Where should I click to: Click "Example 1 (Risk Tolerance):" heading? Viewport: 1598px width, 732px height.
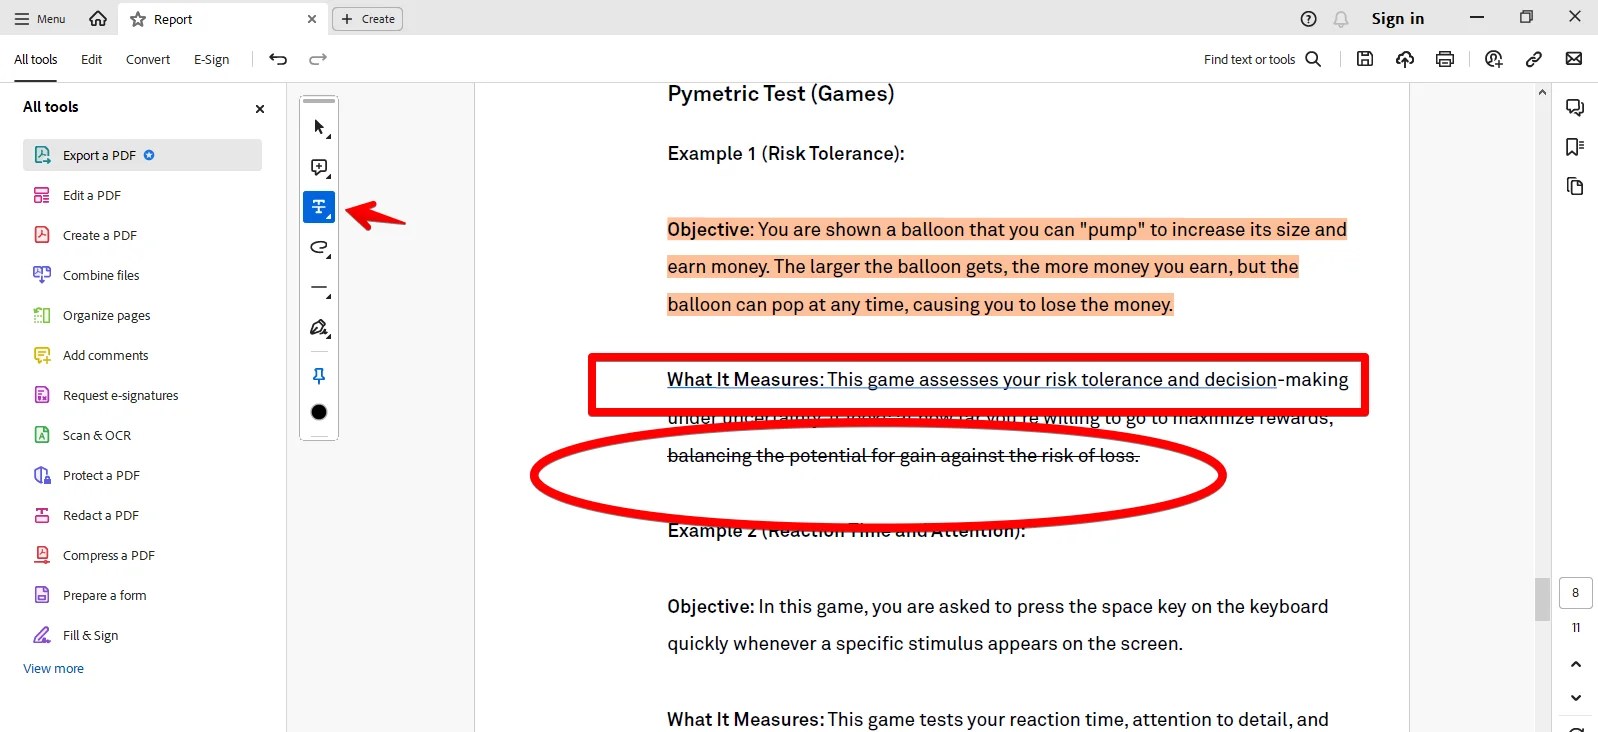[786, 154]
